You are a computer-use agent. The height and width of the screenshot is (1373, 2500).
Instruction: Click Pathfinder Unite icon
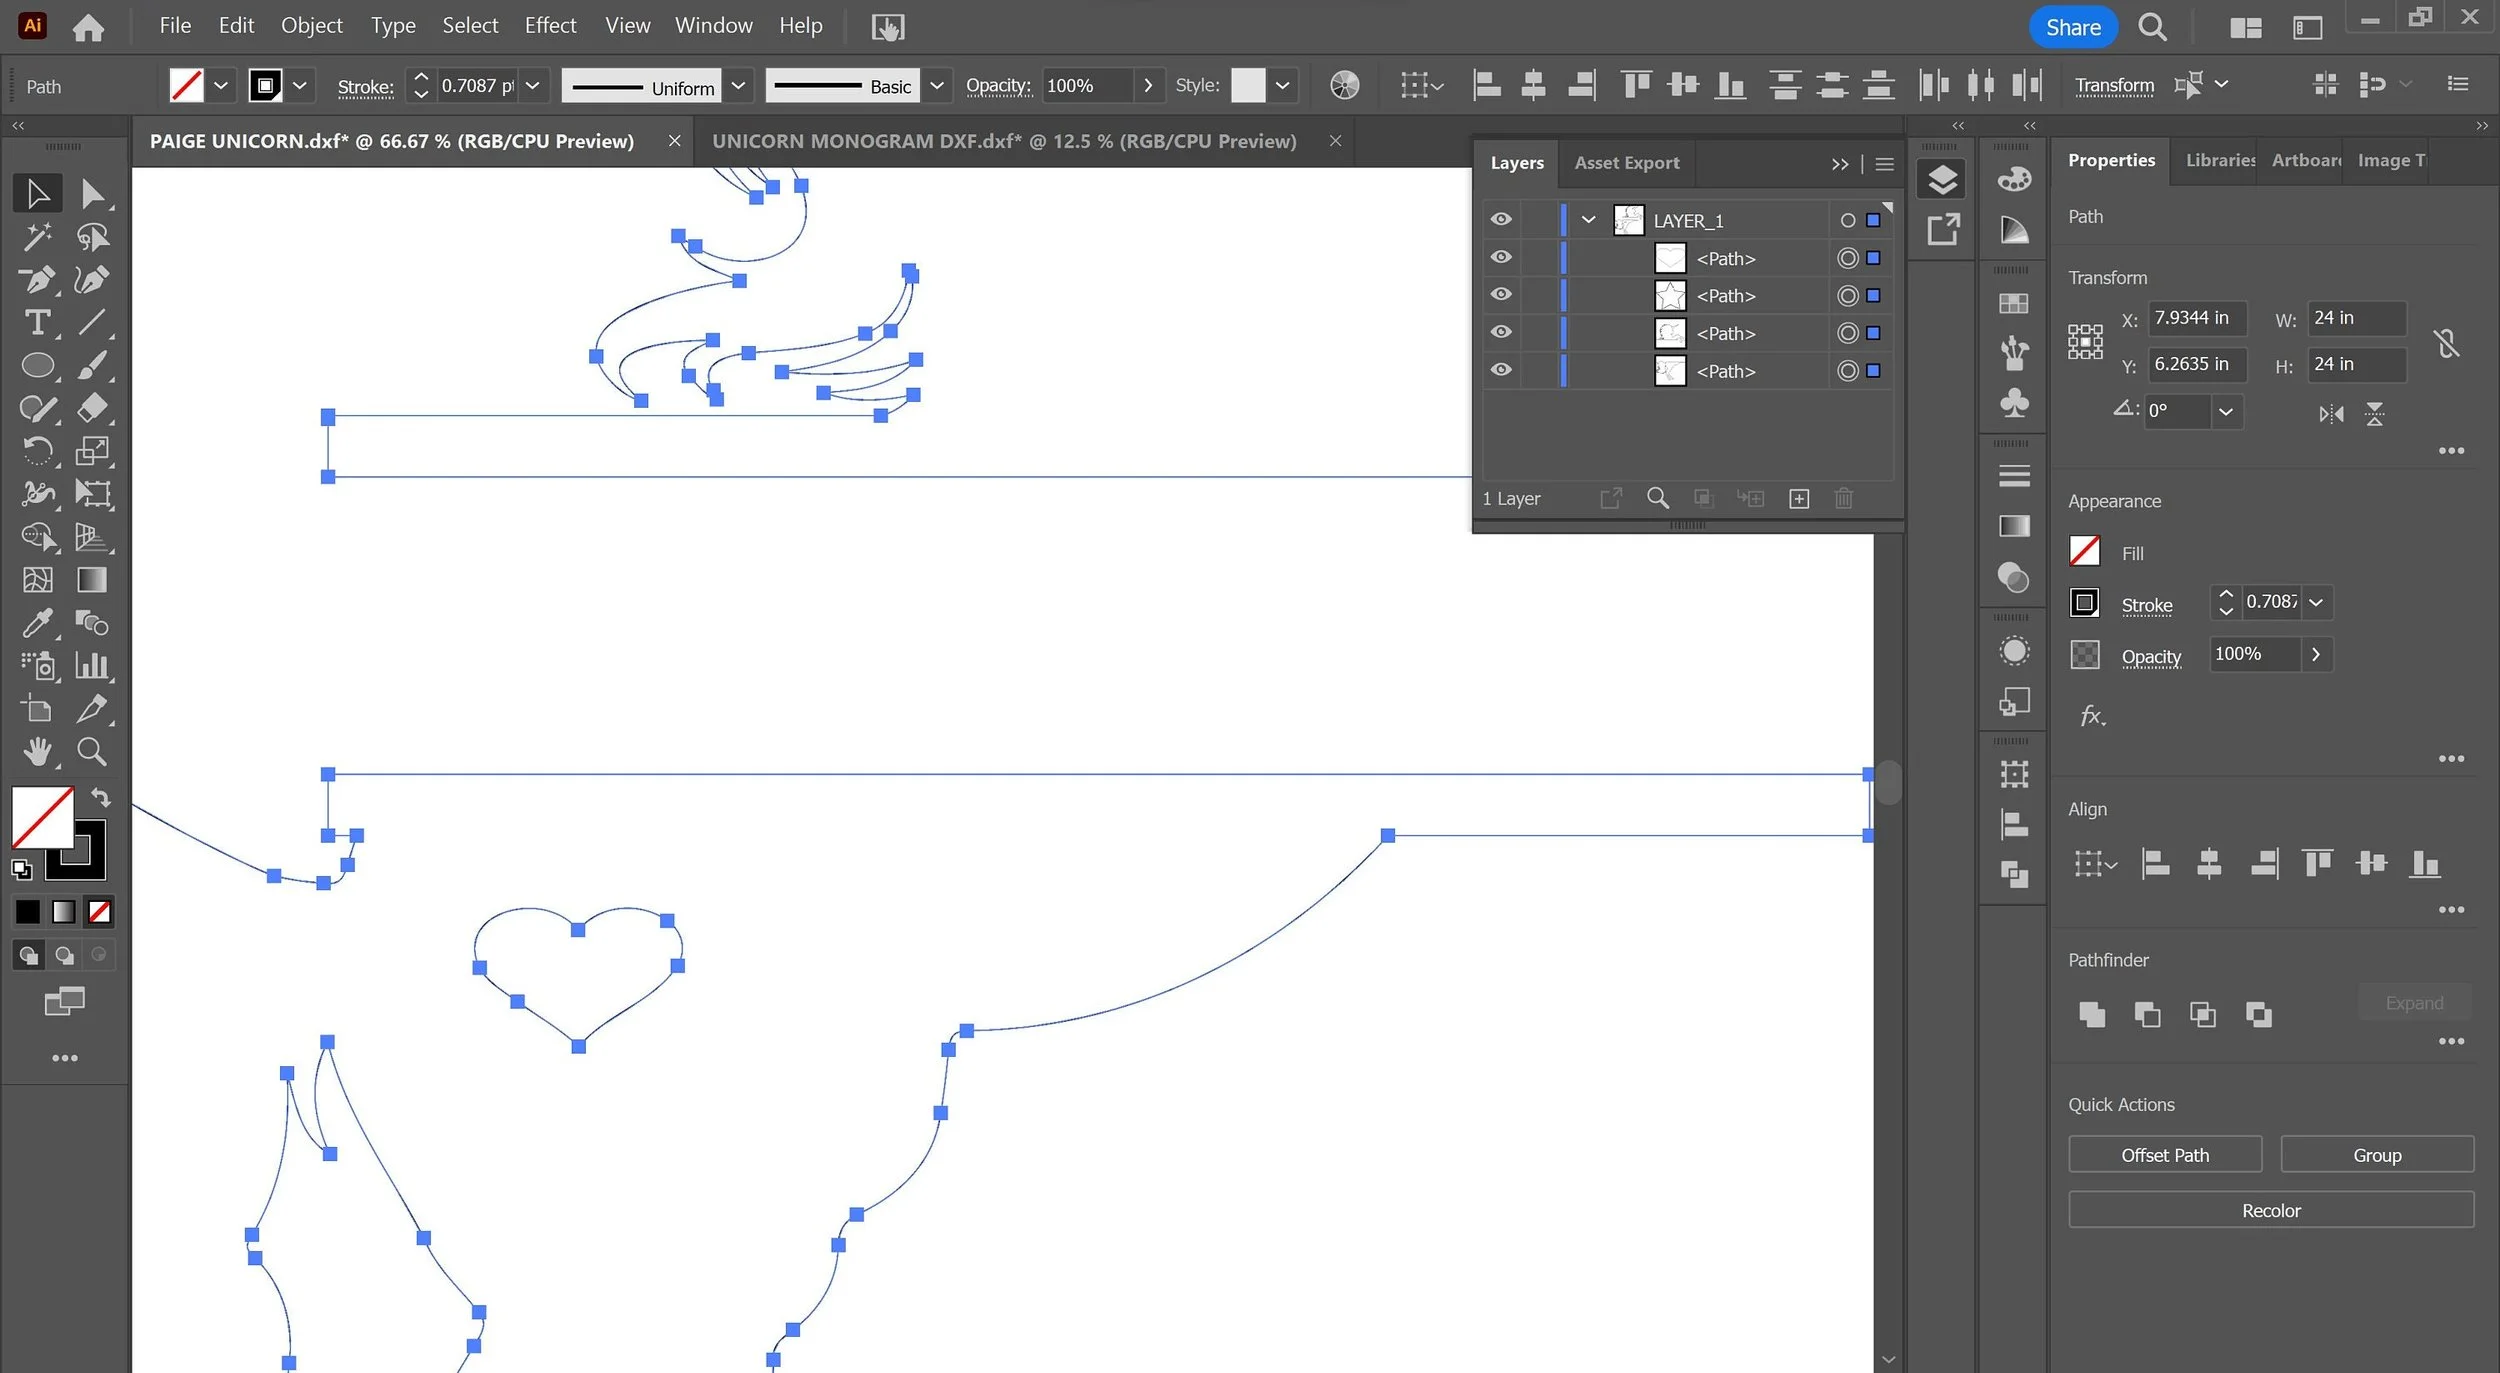tap(2091, 1014)
